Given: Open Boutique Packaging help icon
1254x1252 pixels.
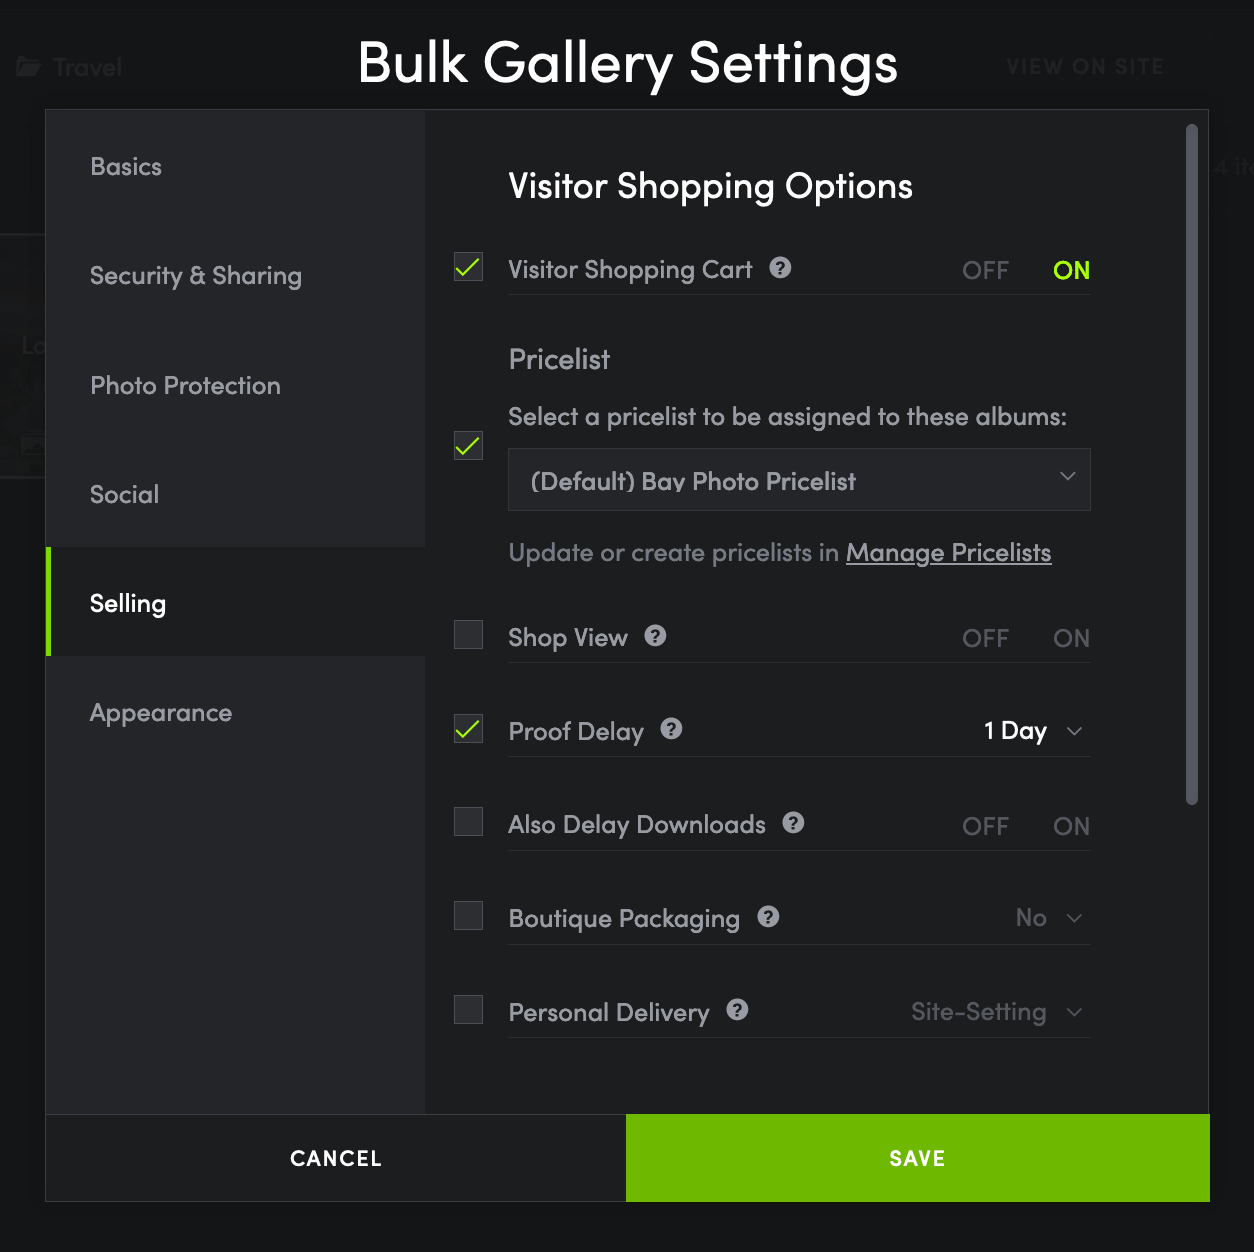Looking at the screenshot, I should pos(768,917).
